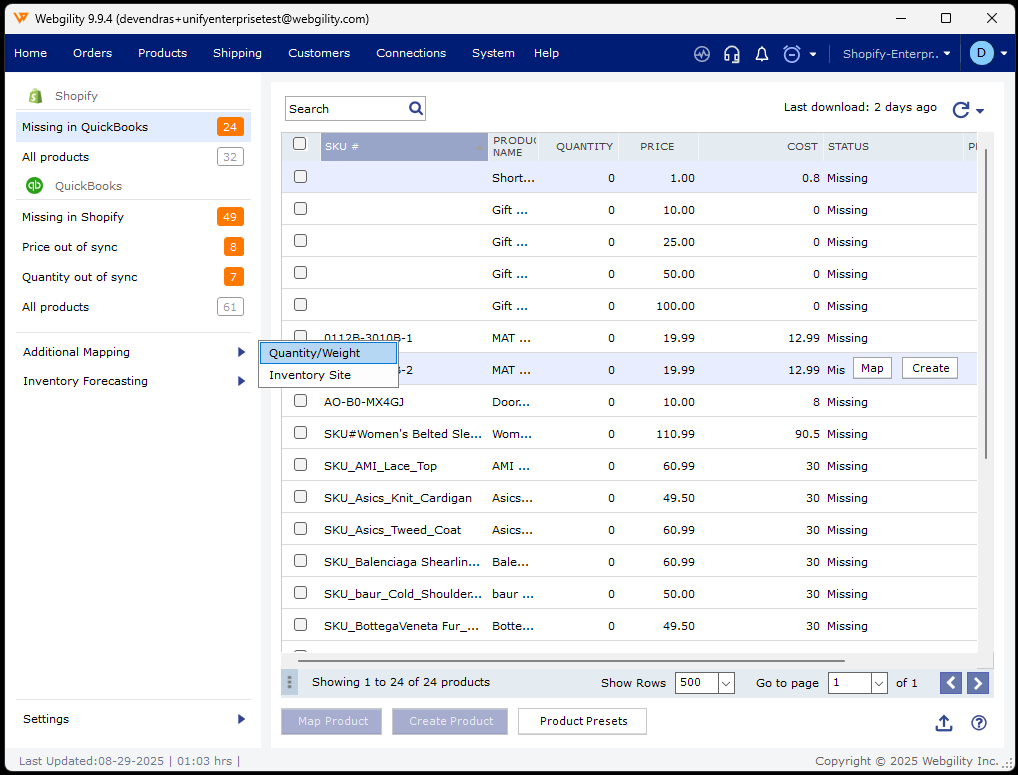The image size is (1018, 775).
Task: Open notifications bell icon
Action: 762,54
